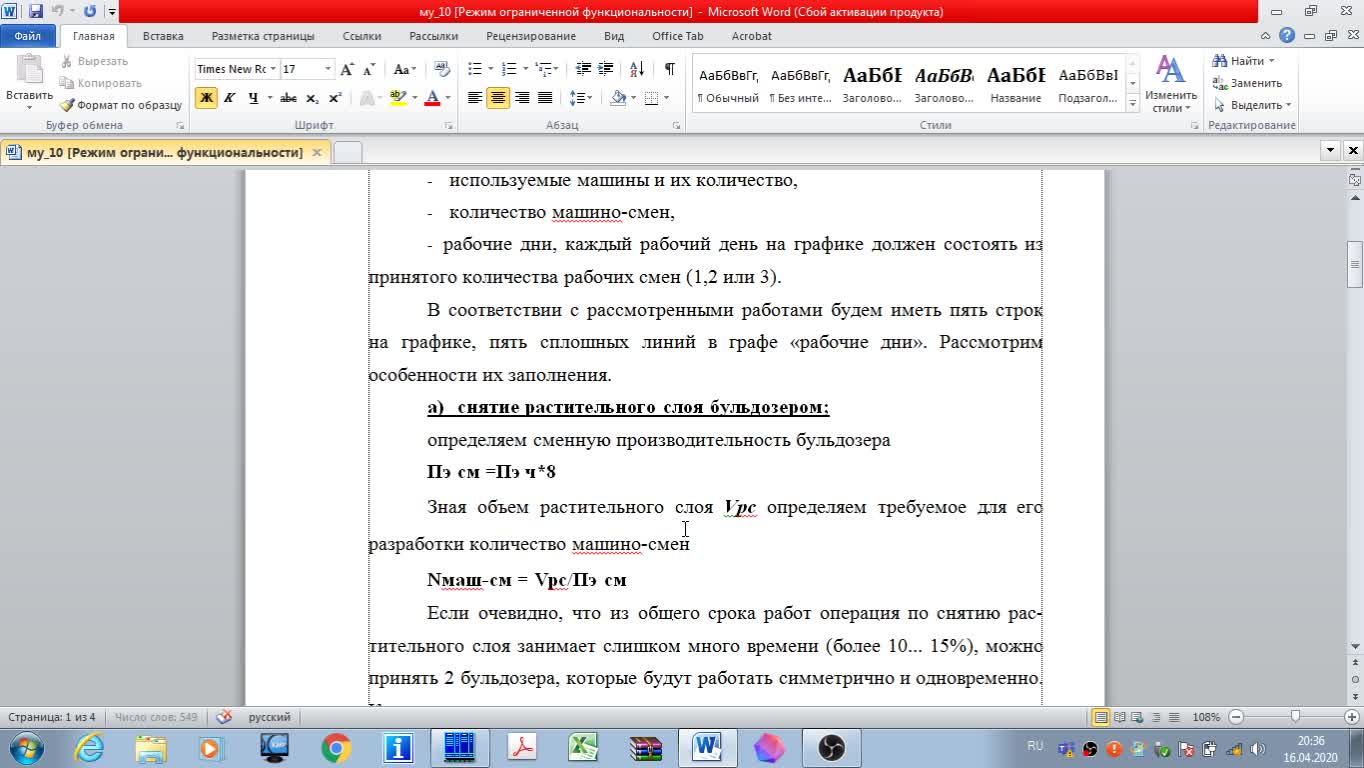
Task: Toggle italic formatting (К)
Action: point(230,98)
